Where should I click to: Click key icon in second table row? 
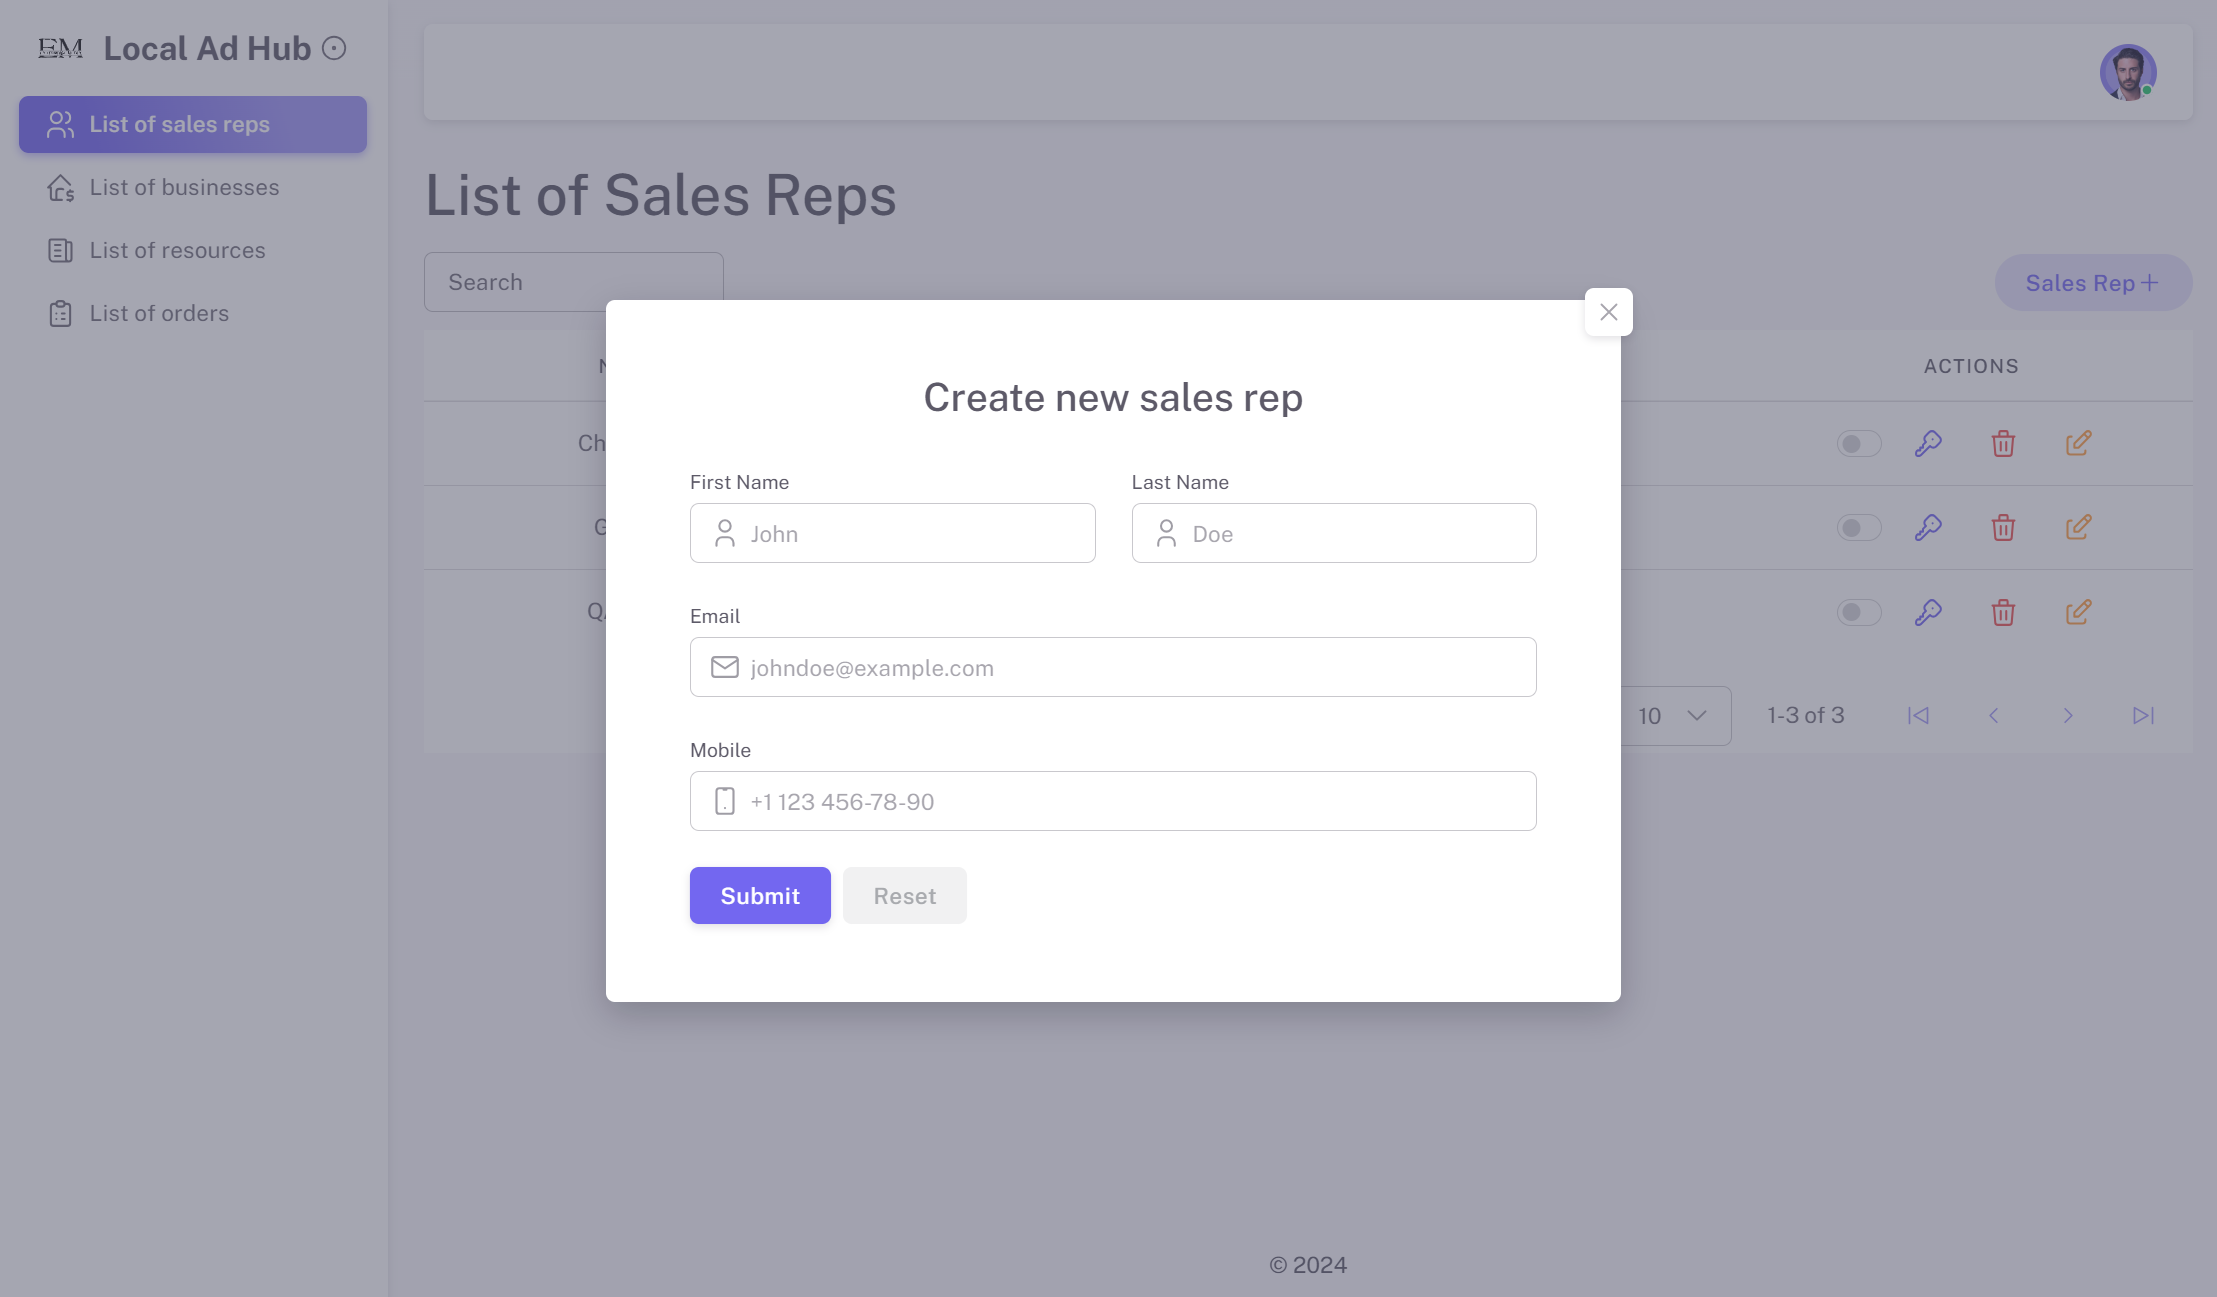click(1928, 527)
